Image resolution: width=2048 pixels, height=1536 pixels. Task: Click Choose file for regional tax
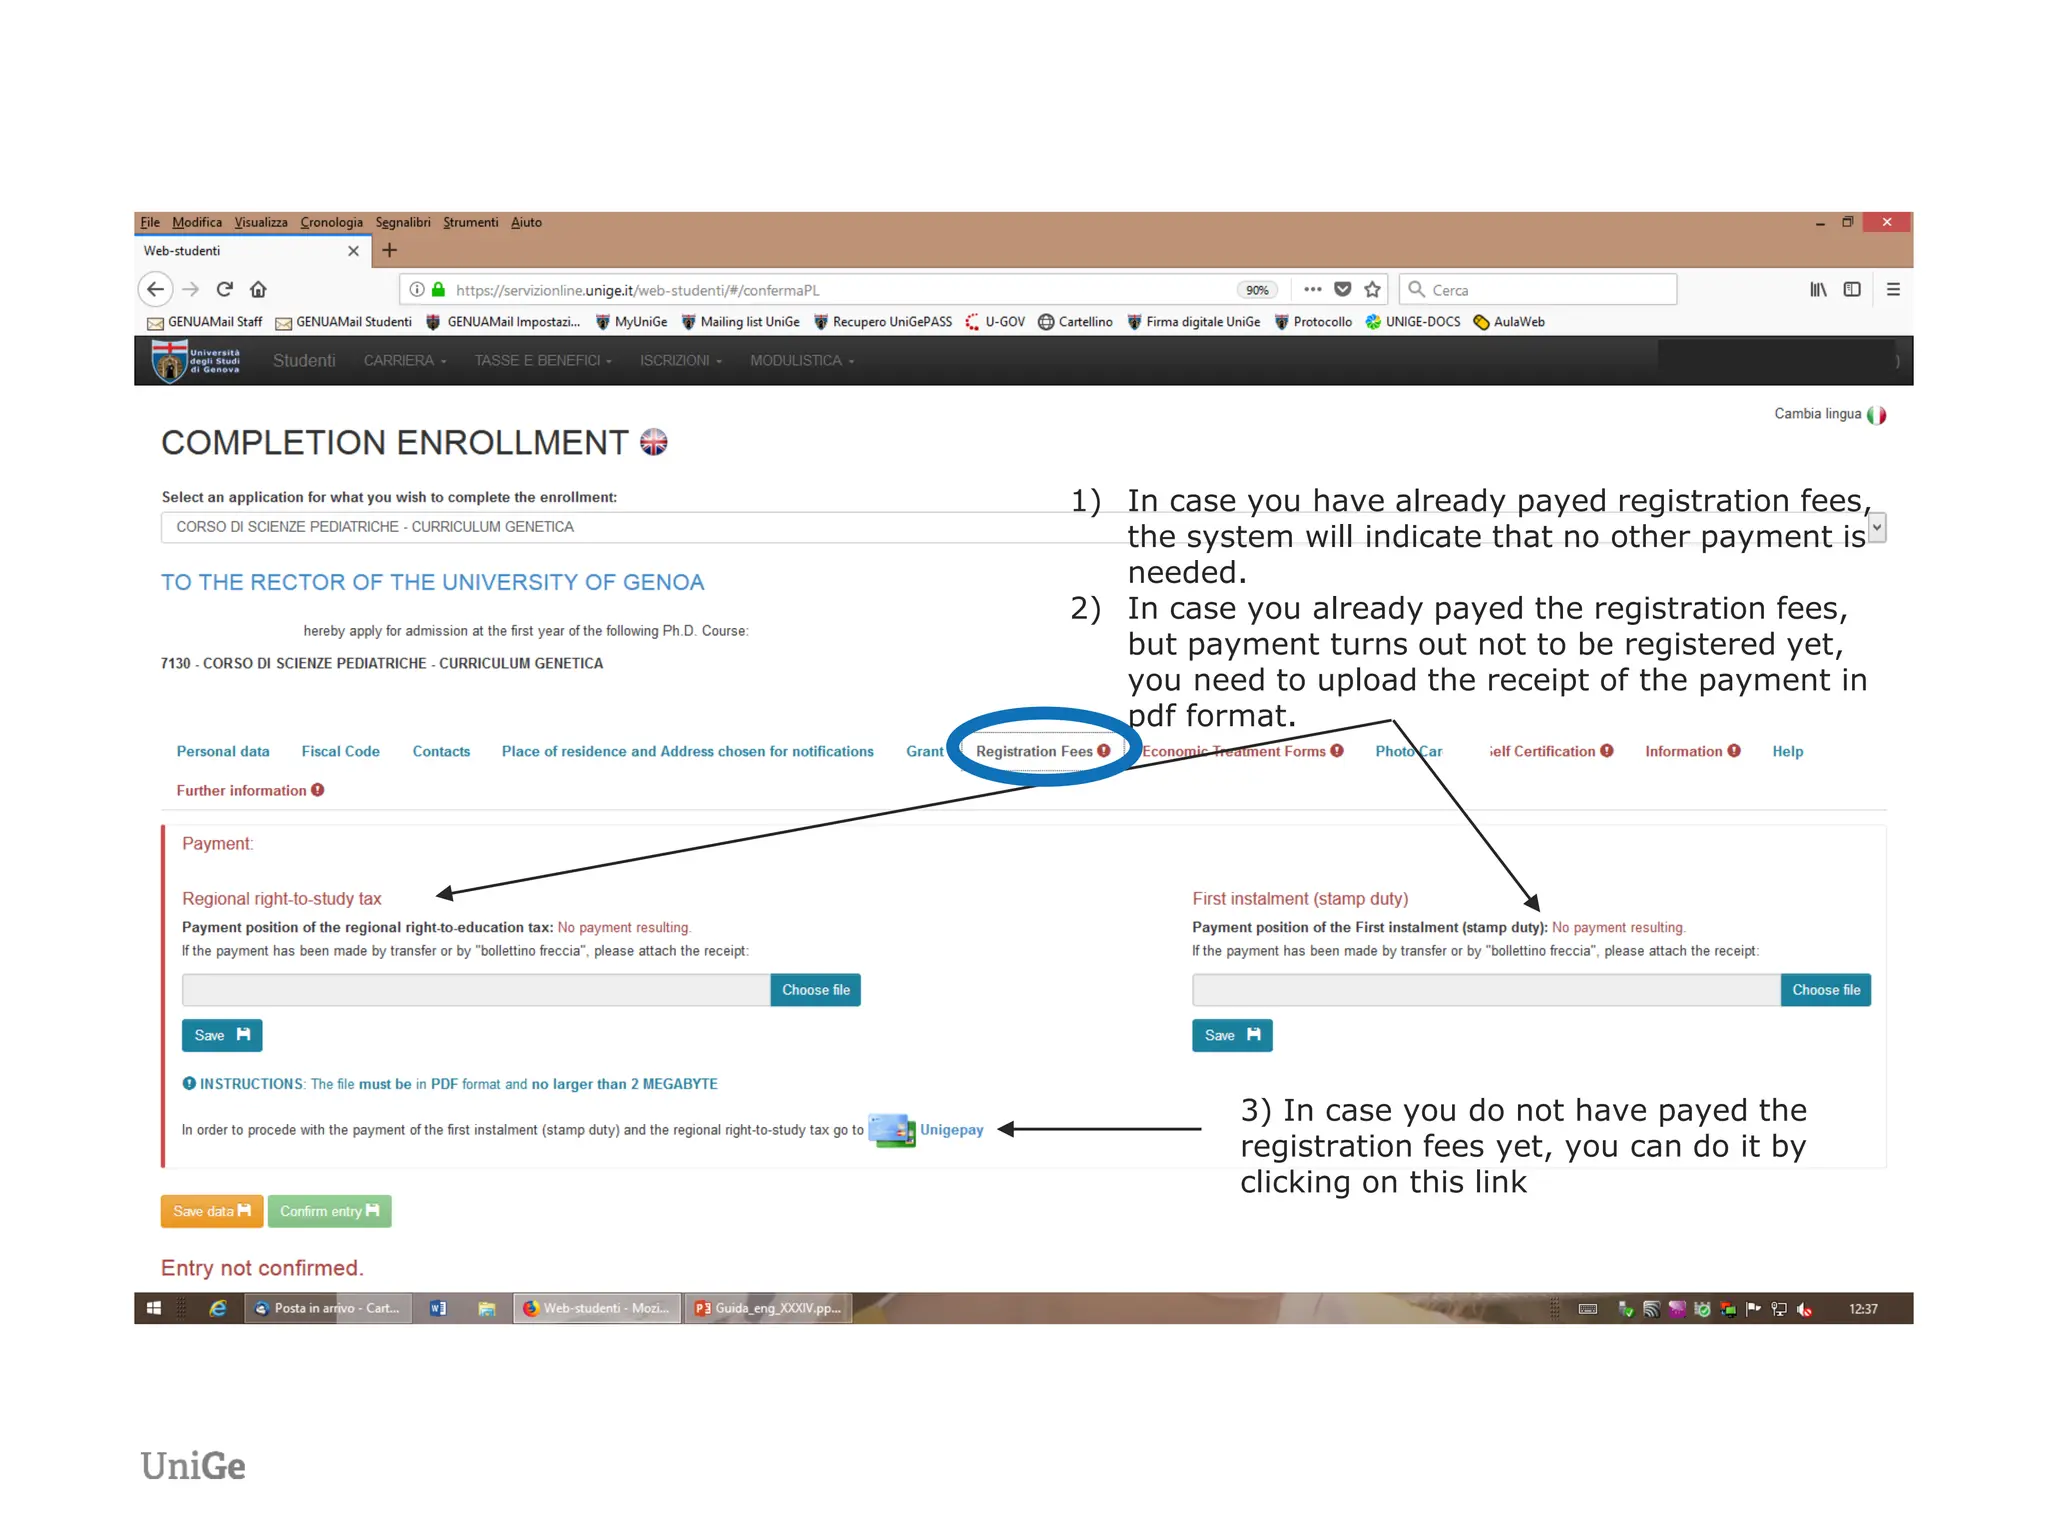[x=815, y=990]
